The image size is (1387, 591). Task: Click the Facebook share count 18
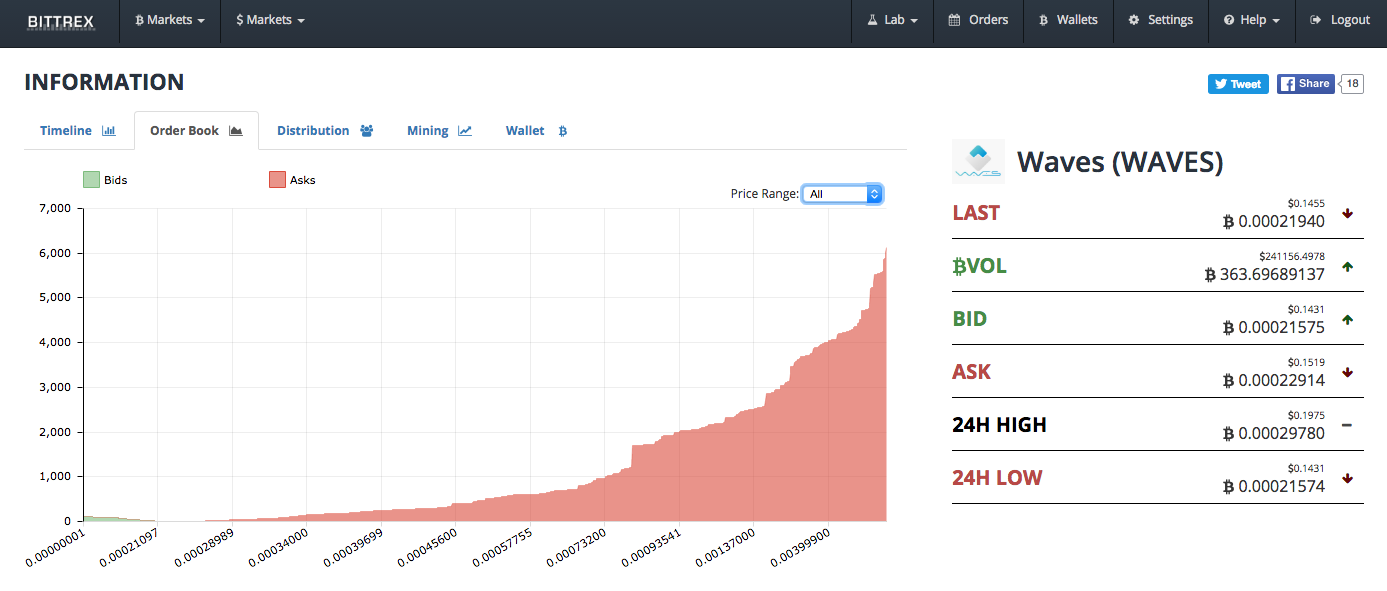tap(1352, 84)
